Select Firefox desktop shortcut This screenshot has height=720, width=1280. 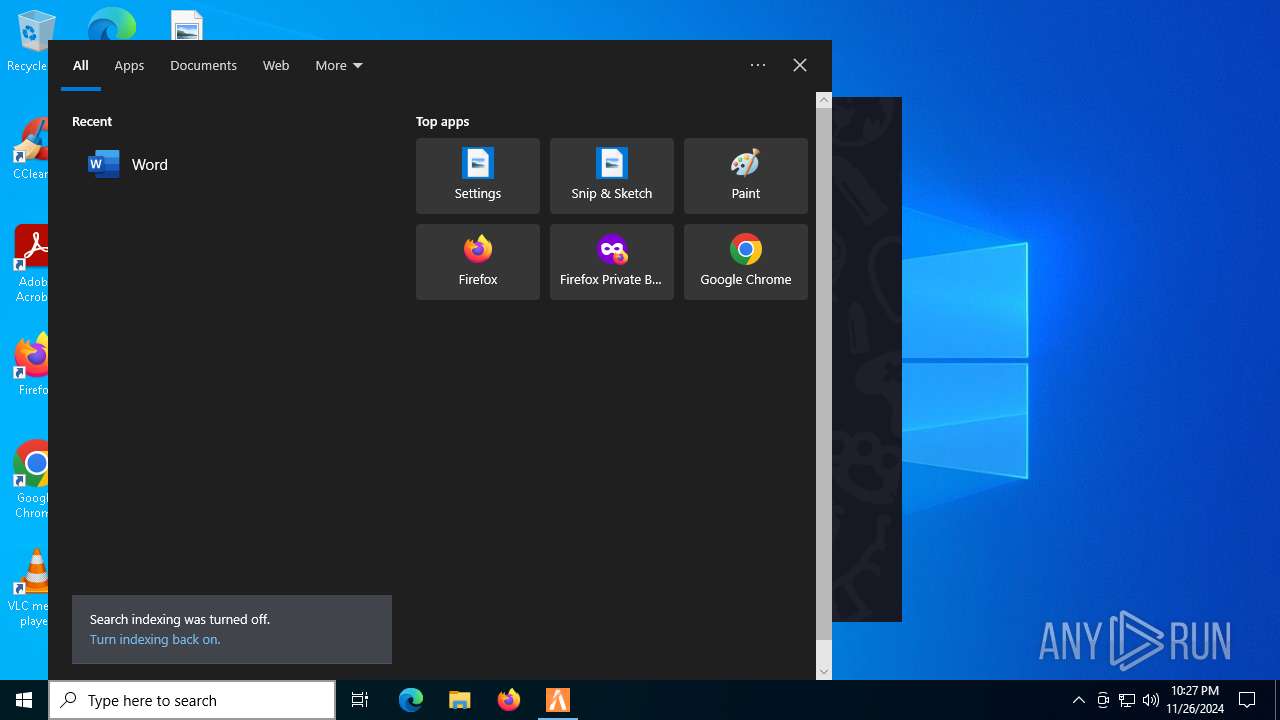point(32,366)
